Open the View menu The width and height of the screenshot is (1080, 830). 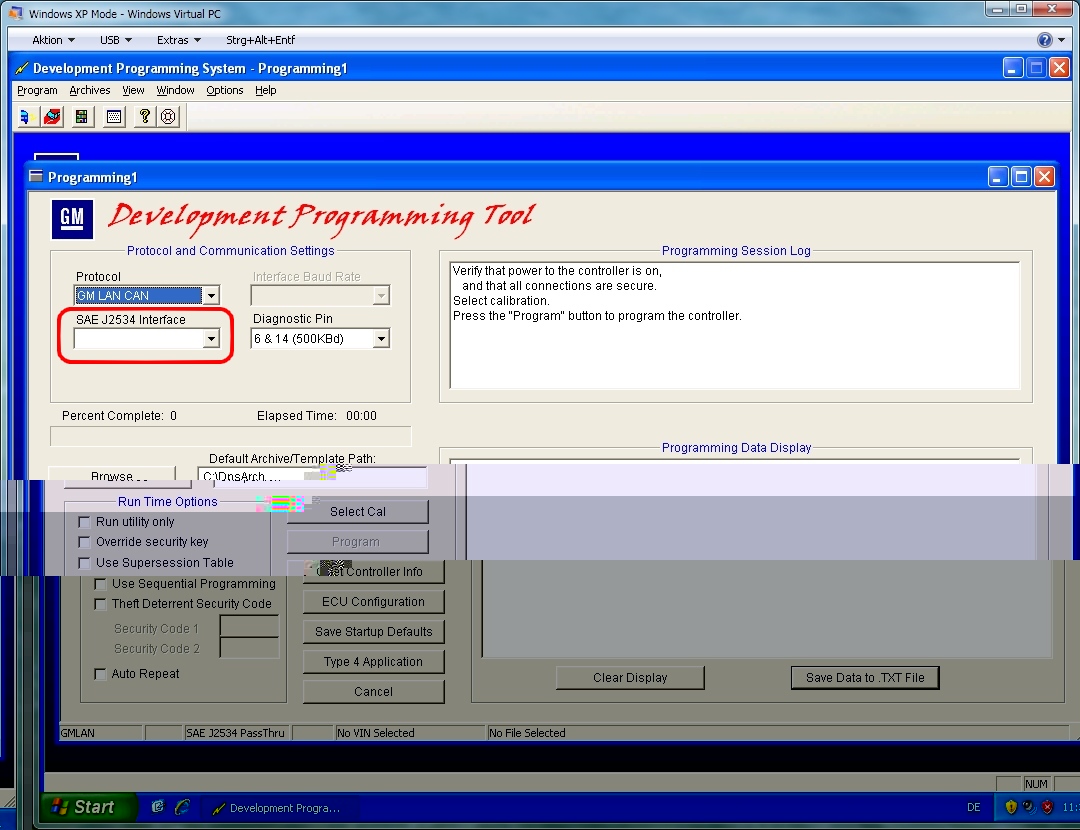133,90
